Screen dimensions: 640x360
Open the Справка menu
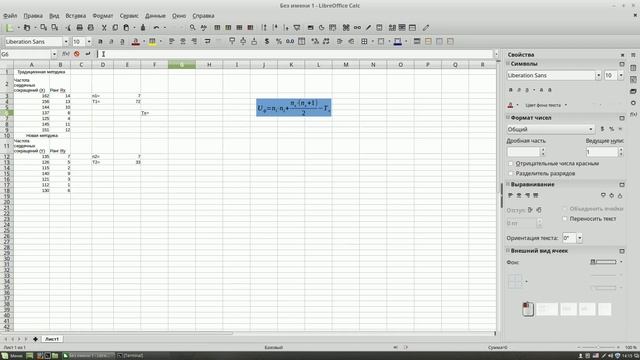[203, 16]
